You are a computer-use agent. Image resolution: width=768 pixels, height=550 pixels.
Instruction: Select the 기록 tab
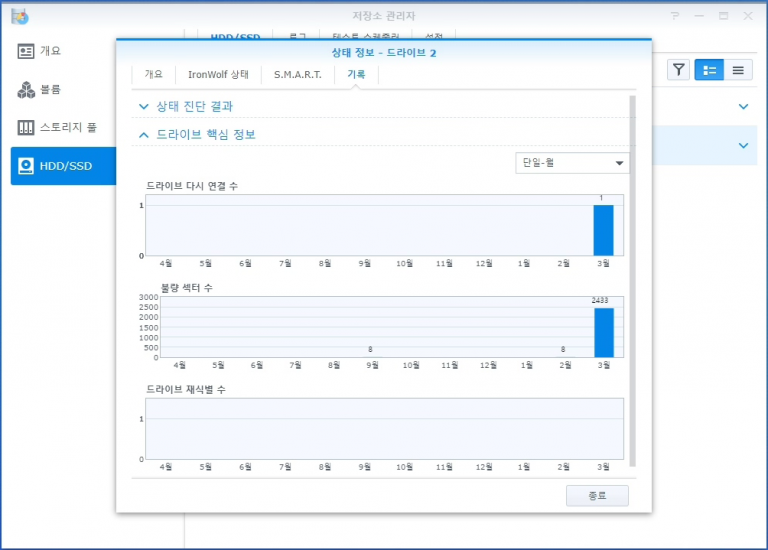(x=356, y=74)
